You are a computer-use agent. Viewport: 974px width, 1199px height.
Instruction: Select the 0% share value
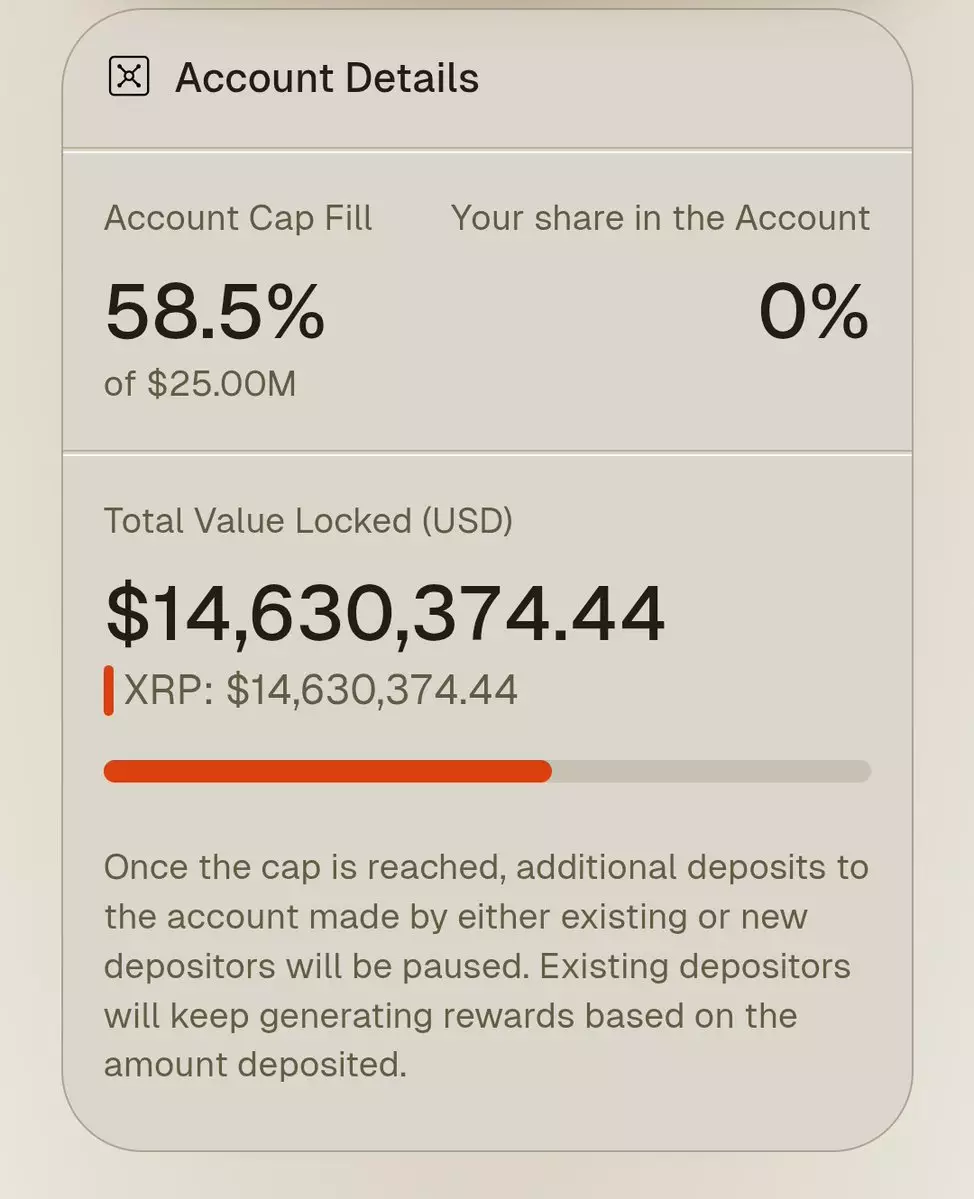813,311
